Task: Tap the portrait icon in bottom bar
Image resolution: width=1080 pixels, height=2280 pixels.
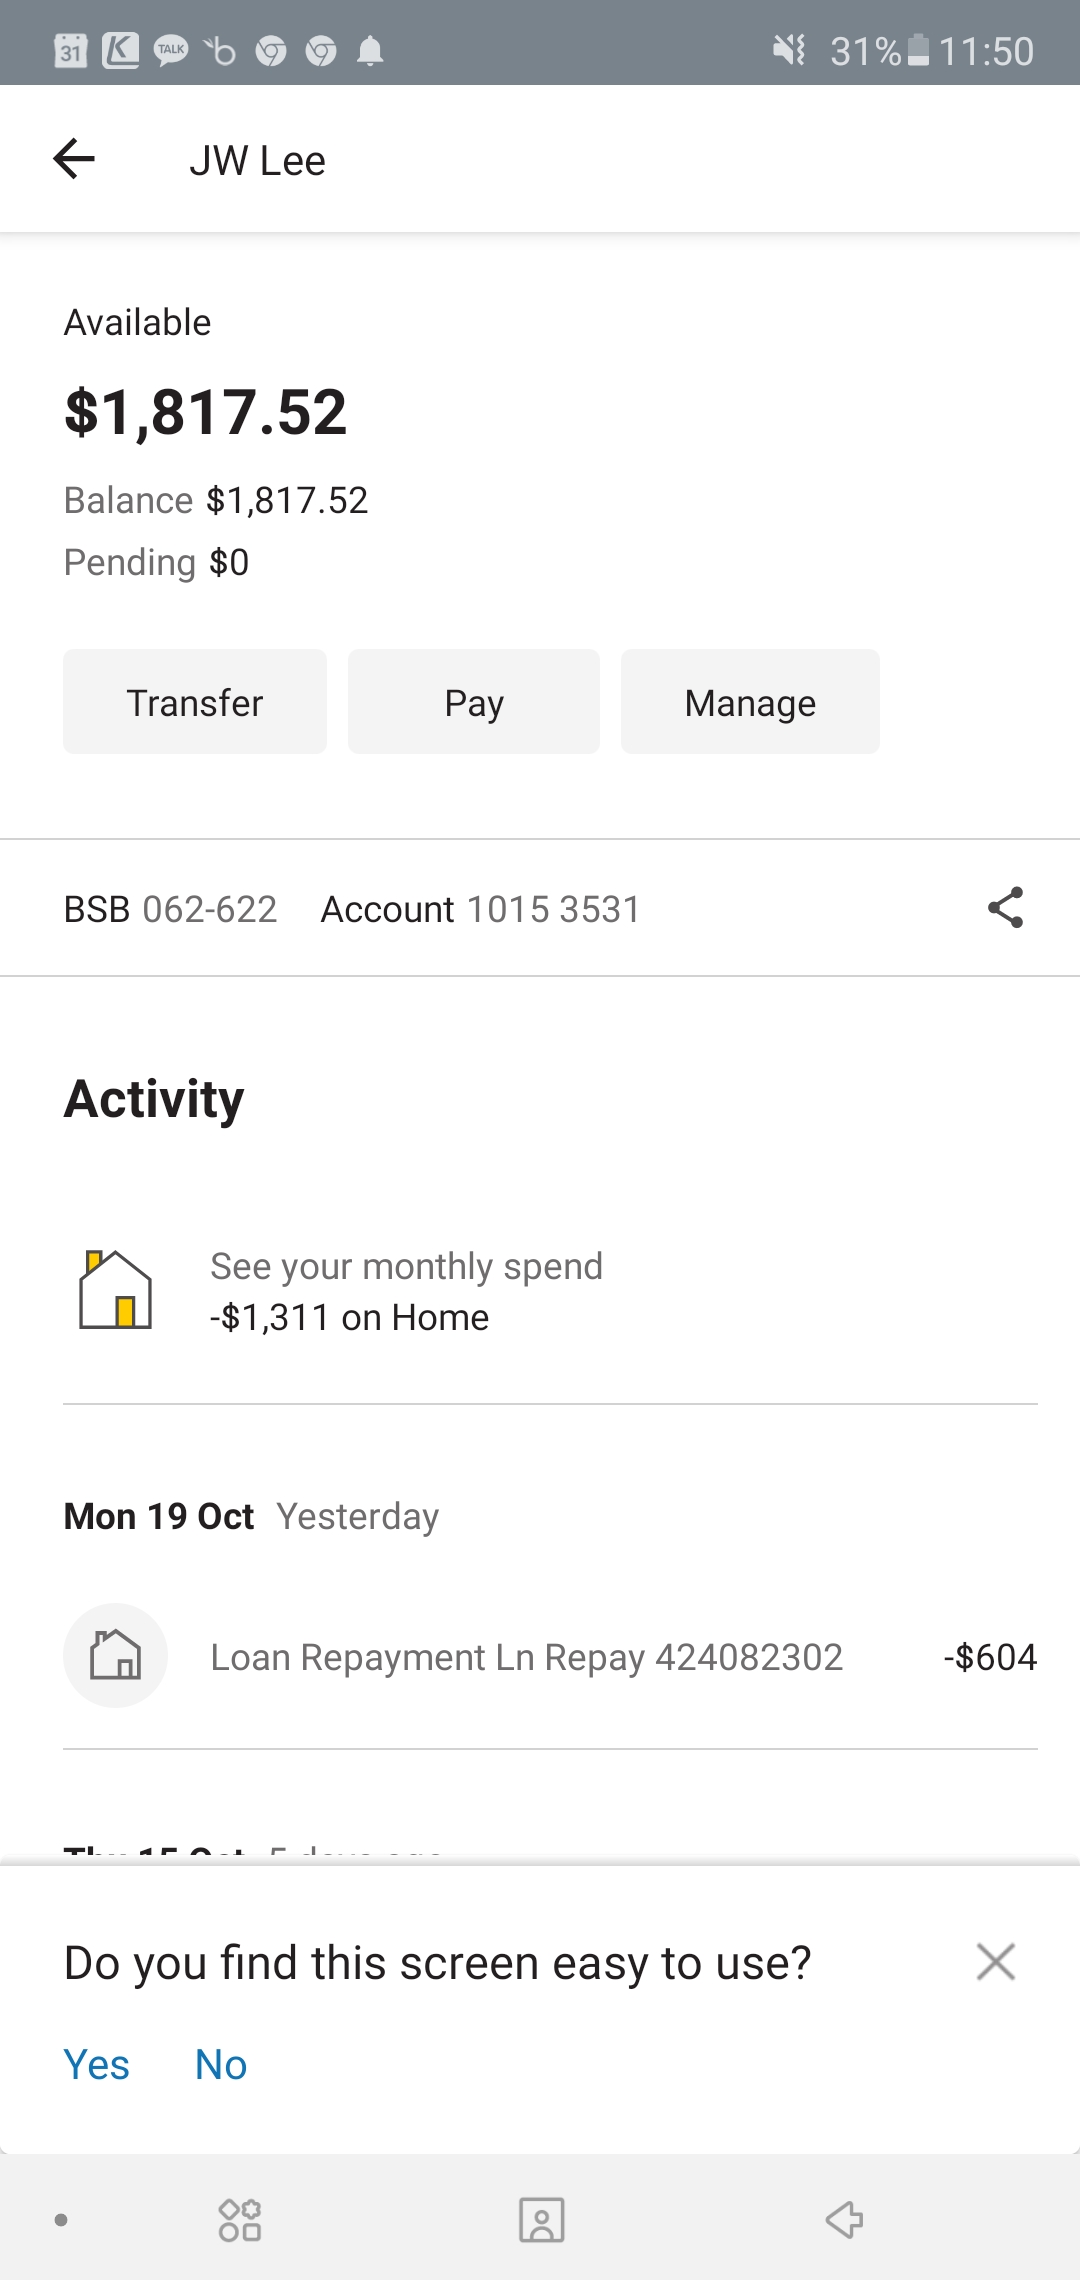Action: click(x=541, y=2220)
